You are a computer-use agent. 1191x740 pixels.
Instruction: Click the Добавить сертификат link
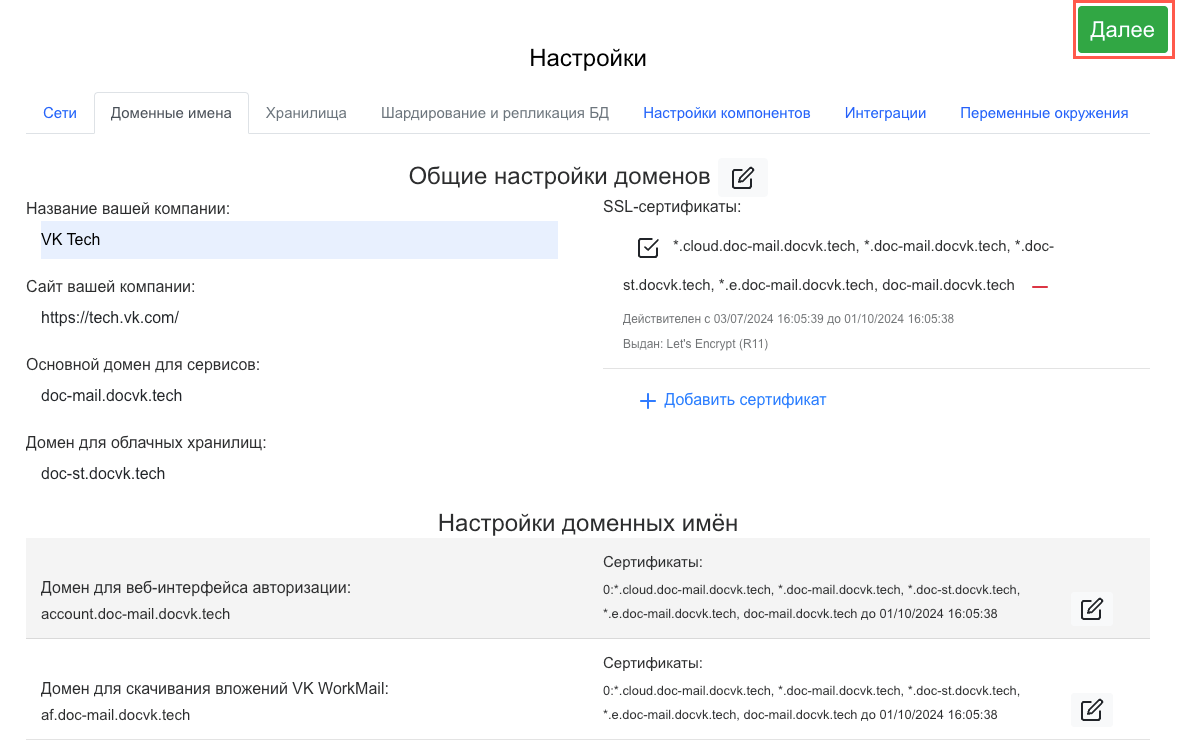click(x=745, y=400)
